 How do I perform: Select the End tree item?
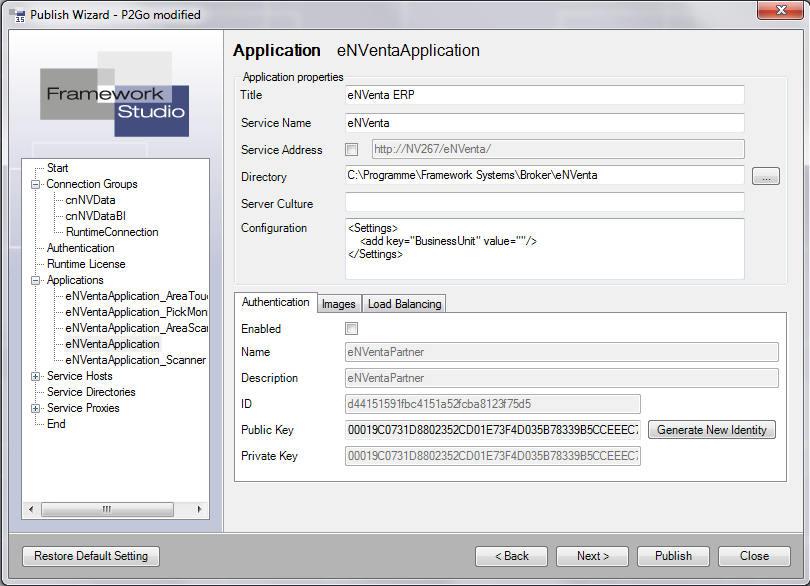[x=56, y=424]
